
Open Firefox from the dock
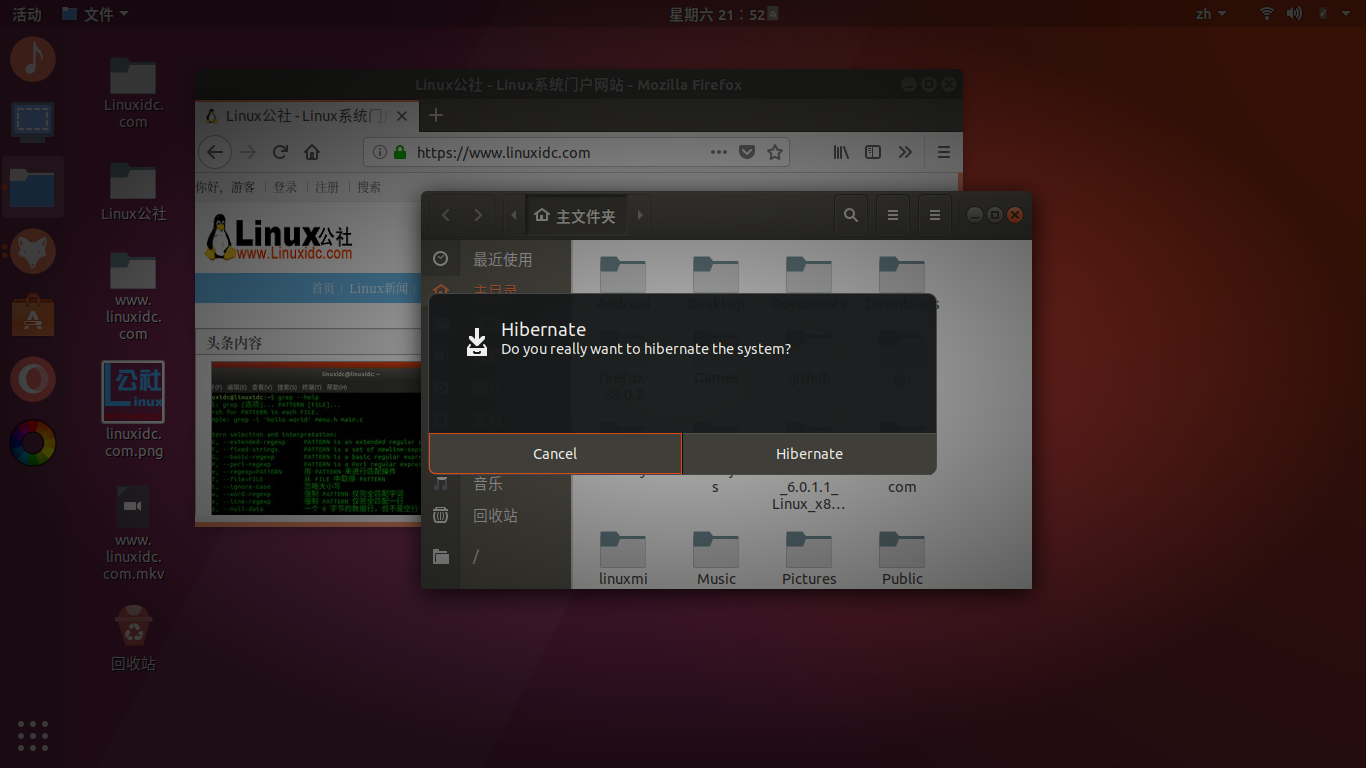(x=33, y=251)
